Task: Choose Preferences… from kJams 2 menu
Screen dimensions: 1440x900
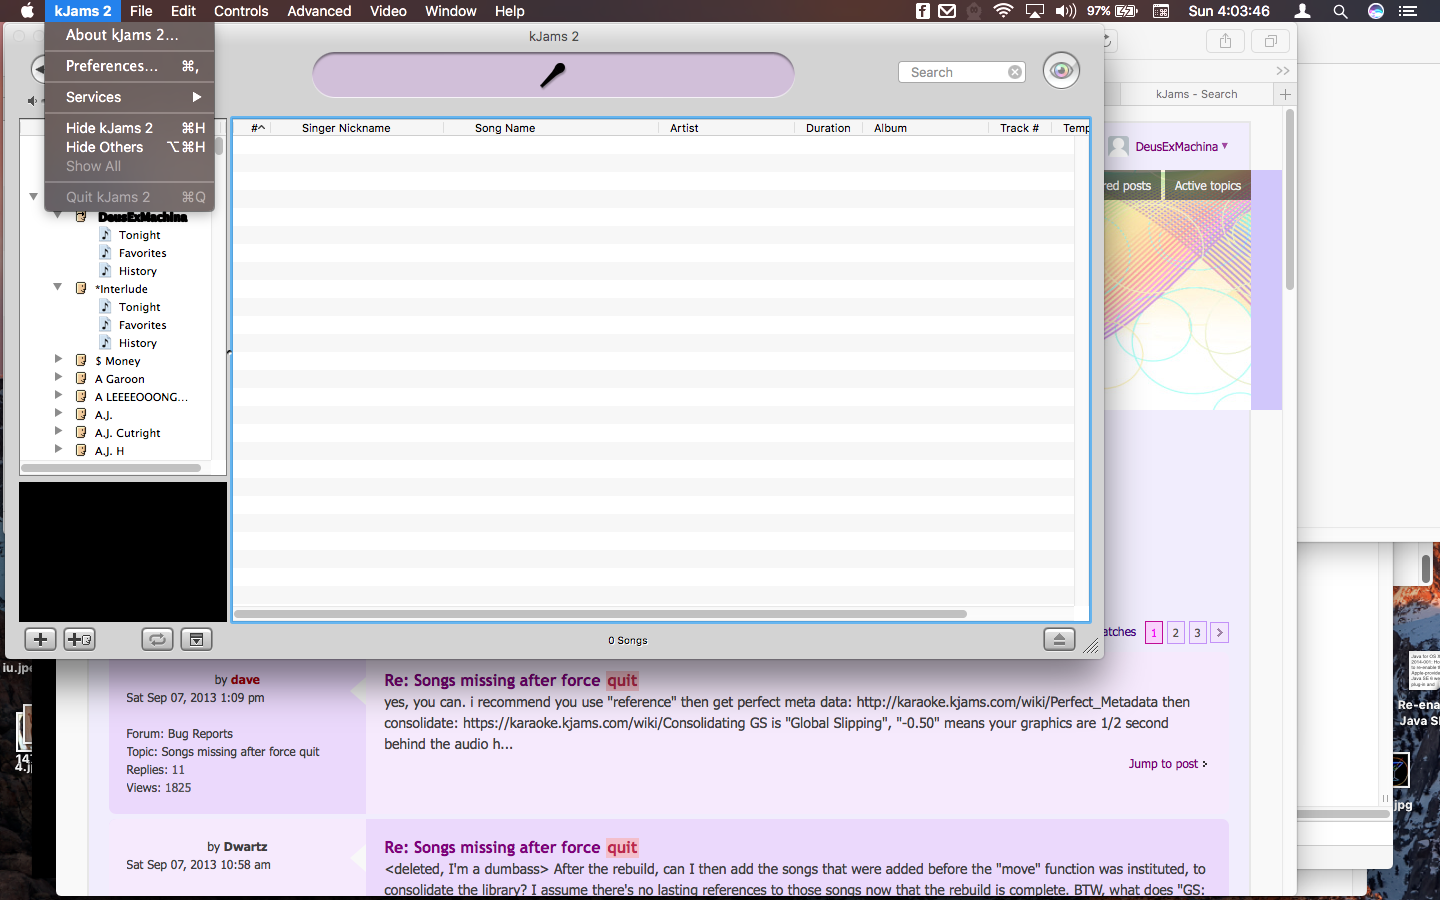Action: click(112, 66)
